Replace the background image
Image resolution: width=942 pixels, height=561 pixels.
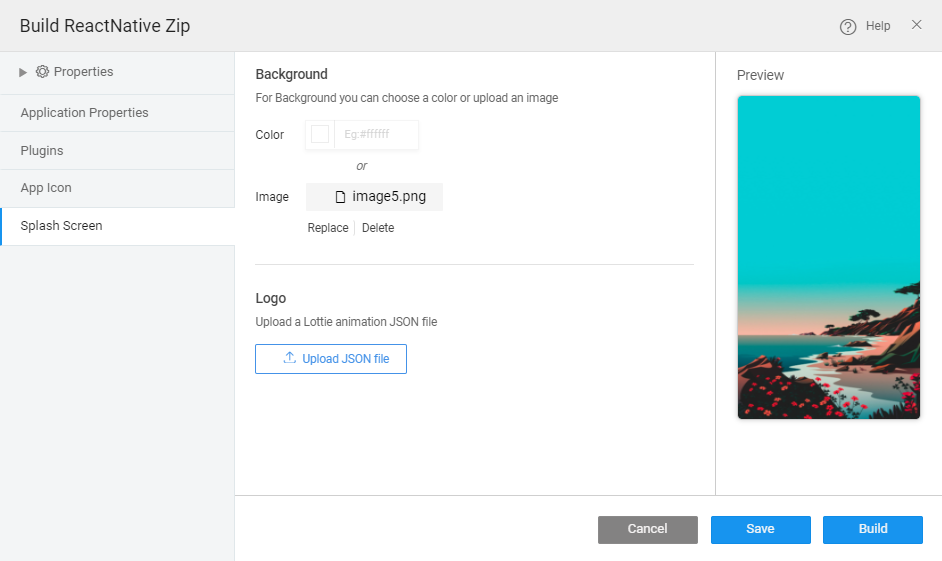pyautogui.click(x=328, y=228)
